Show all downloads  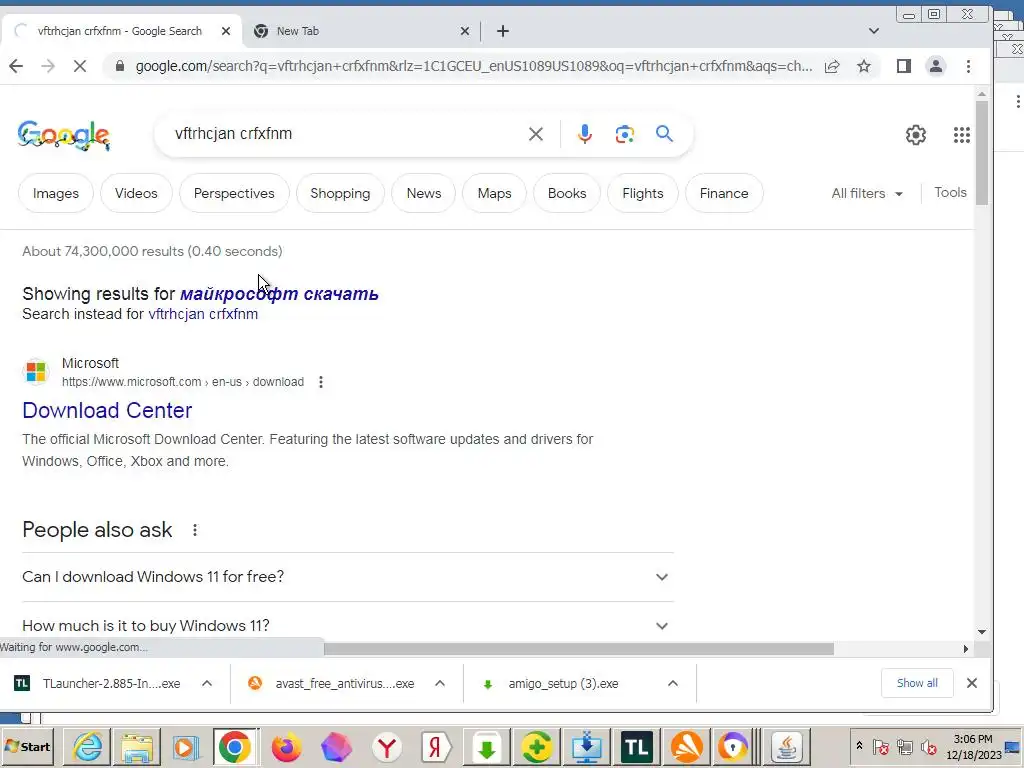917,683
